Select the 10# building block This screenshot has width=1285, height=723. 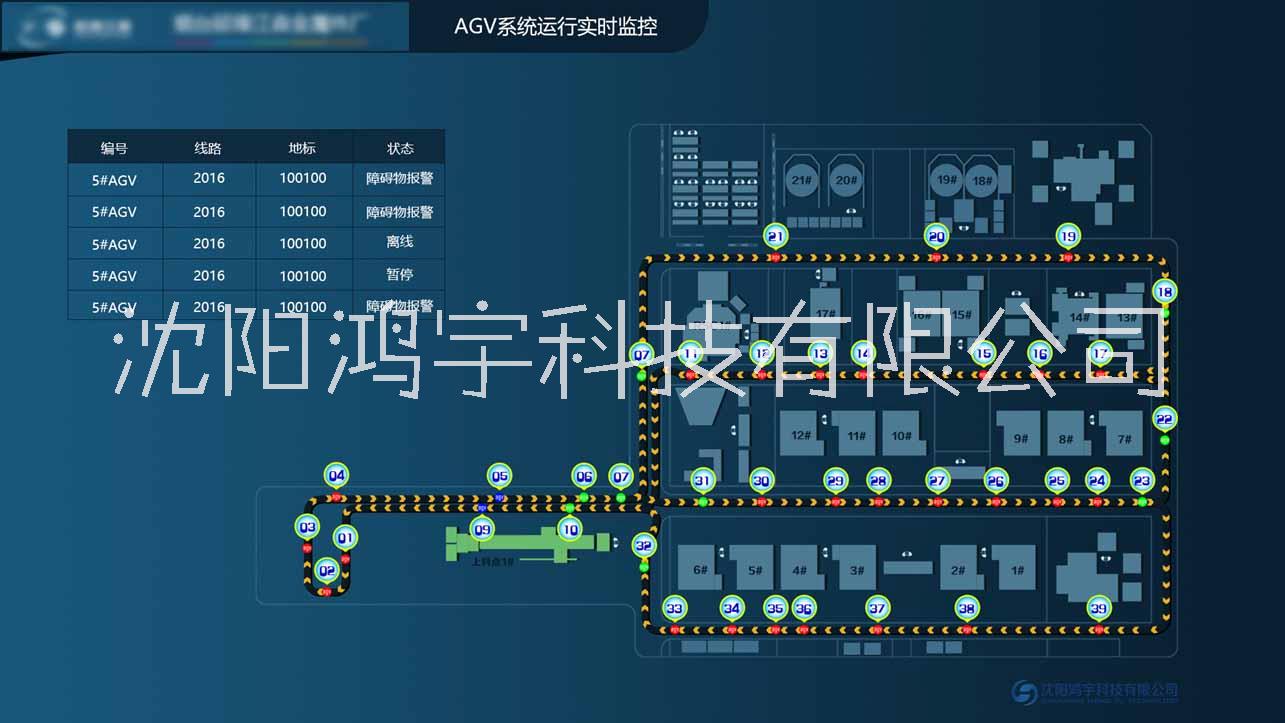(902, 433)
